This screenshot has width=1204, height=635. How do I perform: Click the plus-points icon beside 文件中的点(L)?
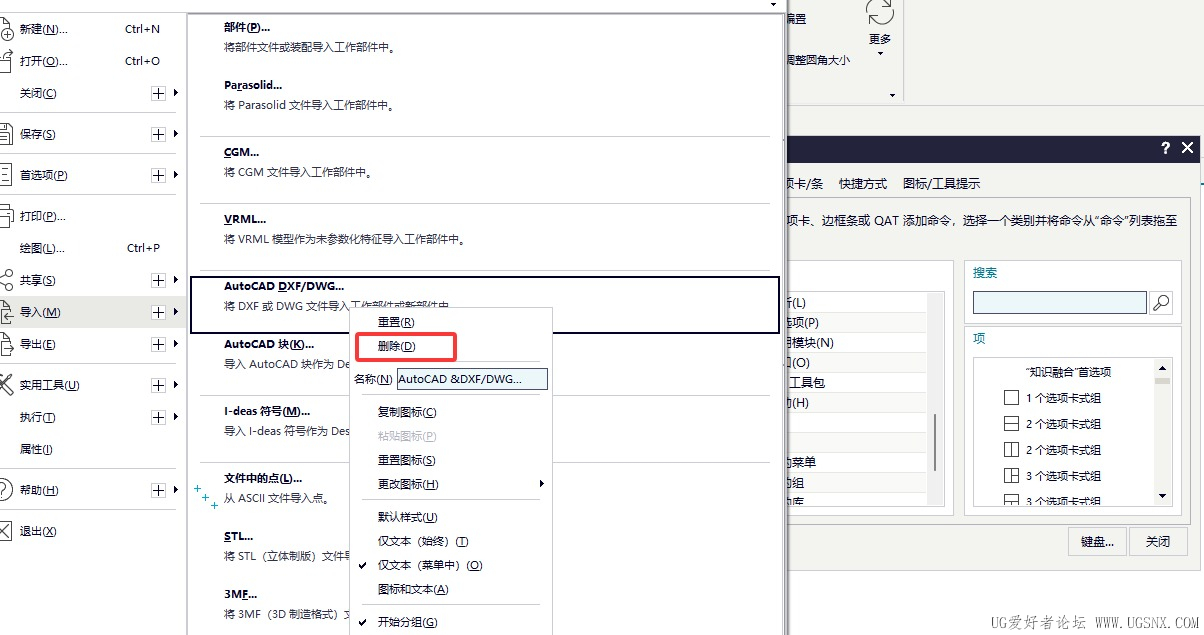coord(206,496)
